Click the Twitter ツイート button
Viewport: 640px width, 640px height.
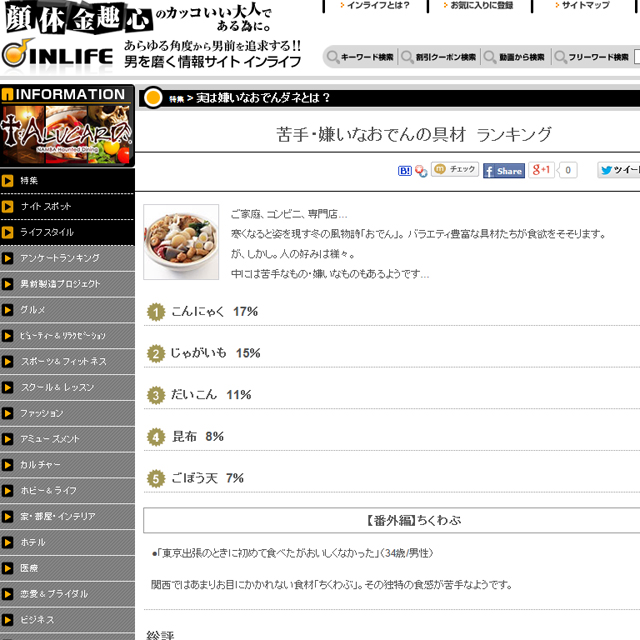pos(619,170)
